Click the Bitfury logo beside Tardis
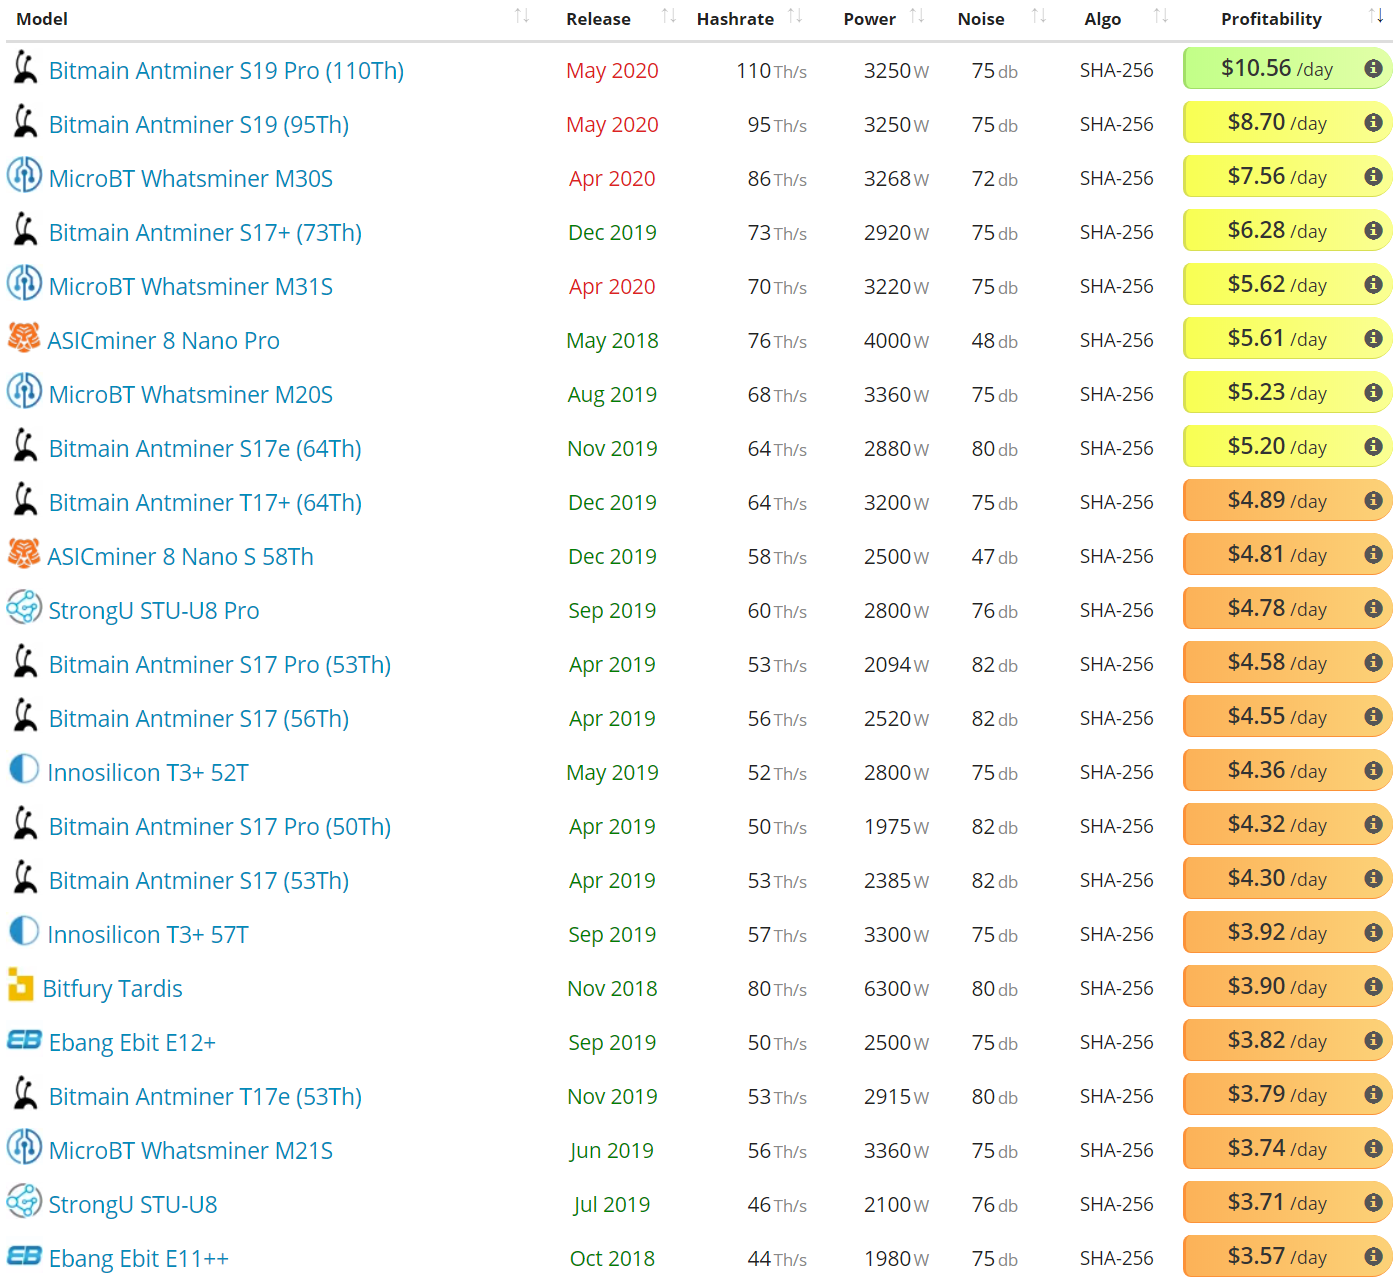 tap(21, 985)
